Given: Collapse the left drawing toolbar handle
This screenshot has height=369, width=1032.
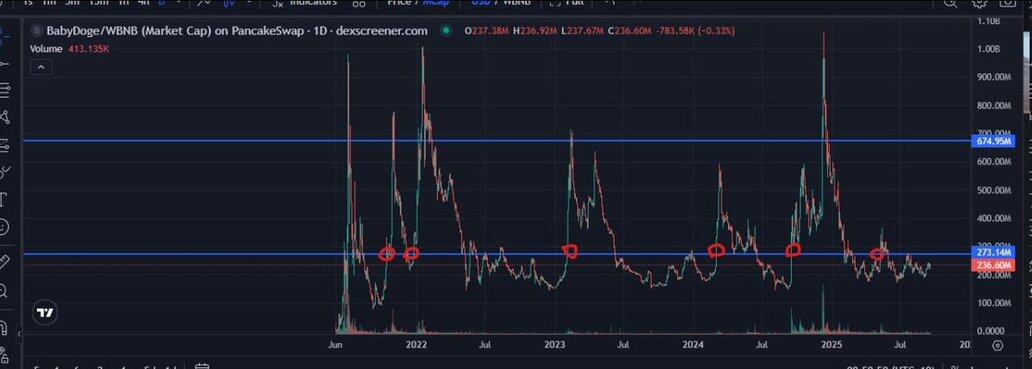Looking at the screenshot, I should [18, 334].
